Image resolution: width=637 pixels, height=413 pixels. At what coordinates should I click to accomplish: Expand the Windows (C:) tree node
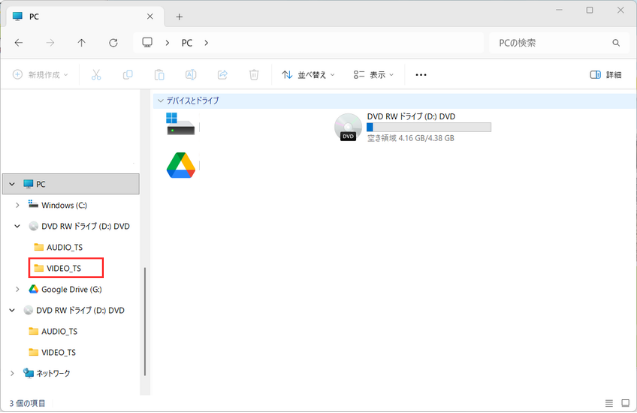[x=17, y=205]
